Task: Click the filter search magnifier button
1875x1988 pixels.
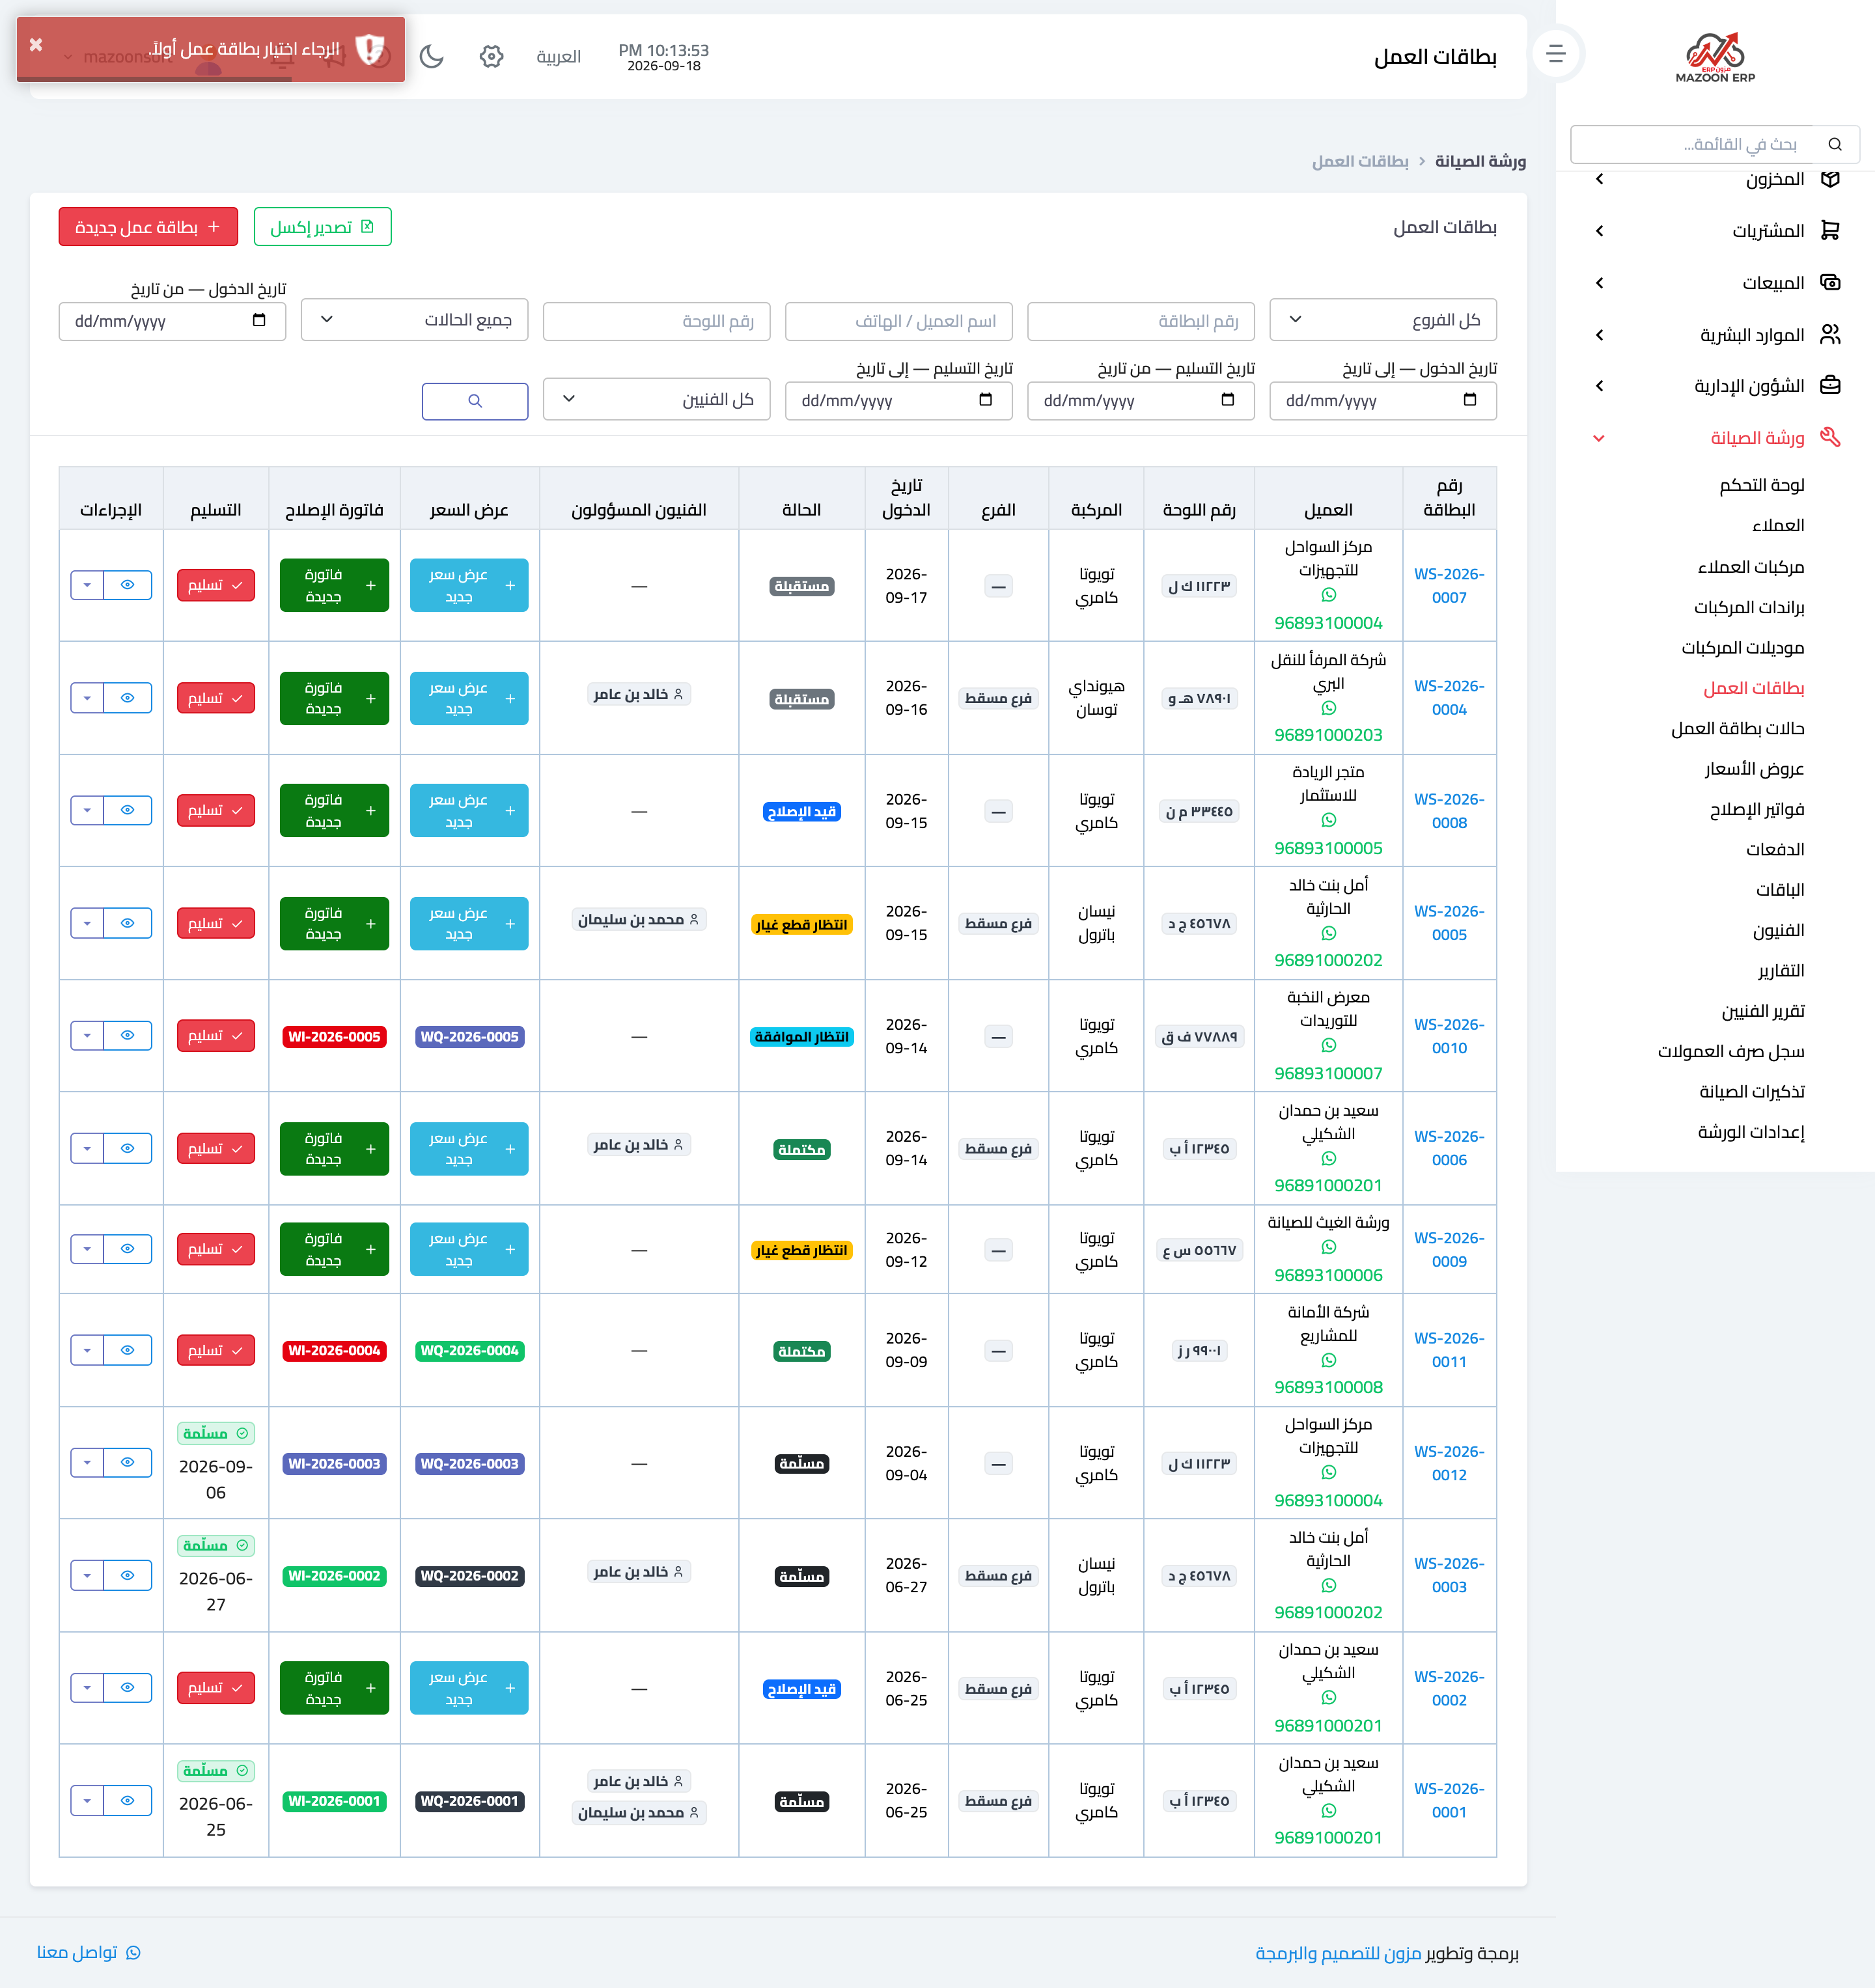Action: (x=475, y=401)
